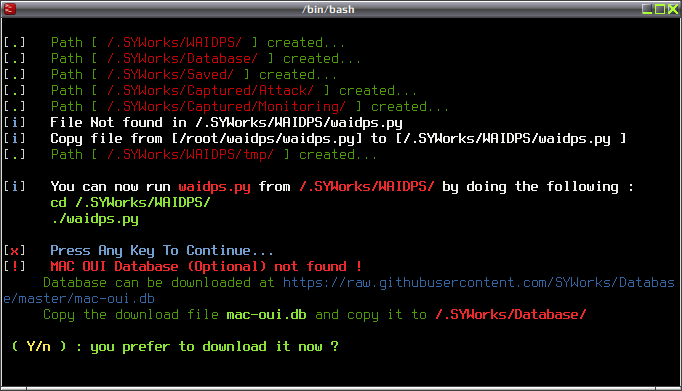682x391 pixels.
Task: Click the 'File Not found in' message line
Action: (x=226, y=123)
